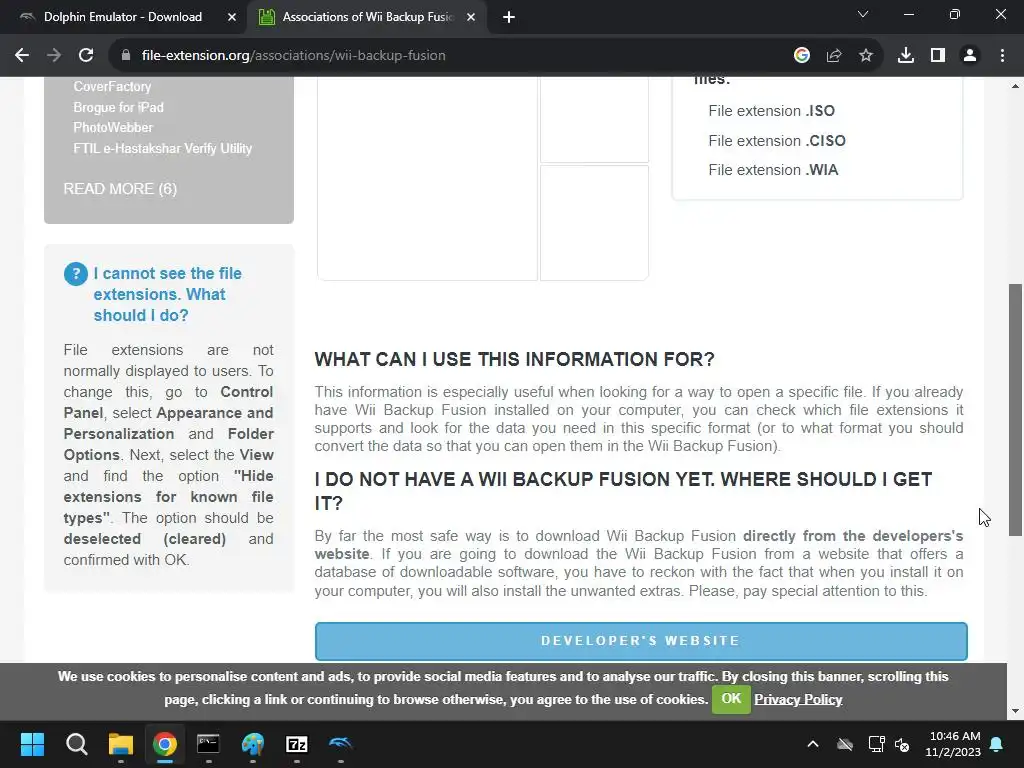
Task: Click the page vertical scrollbar thumb
Action: (1016, 409)
